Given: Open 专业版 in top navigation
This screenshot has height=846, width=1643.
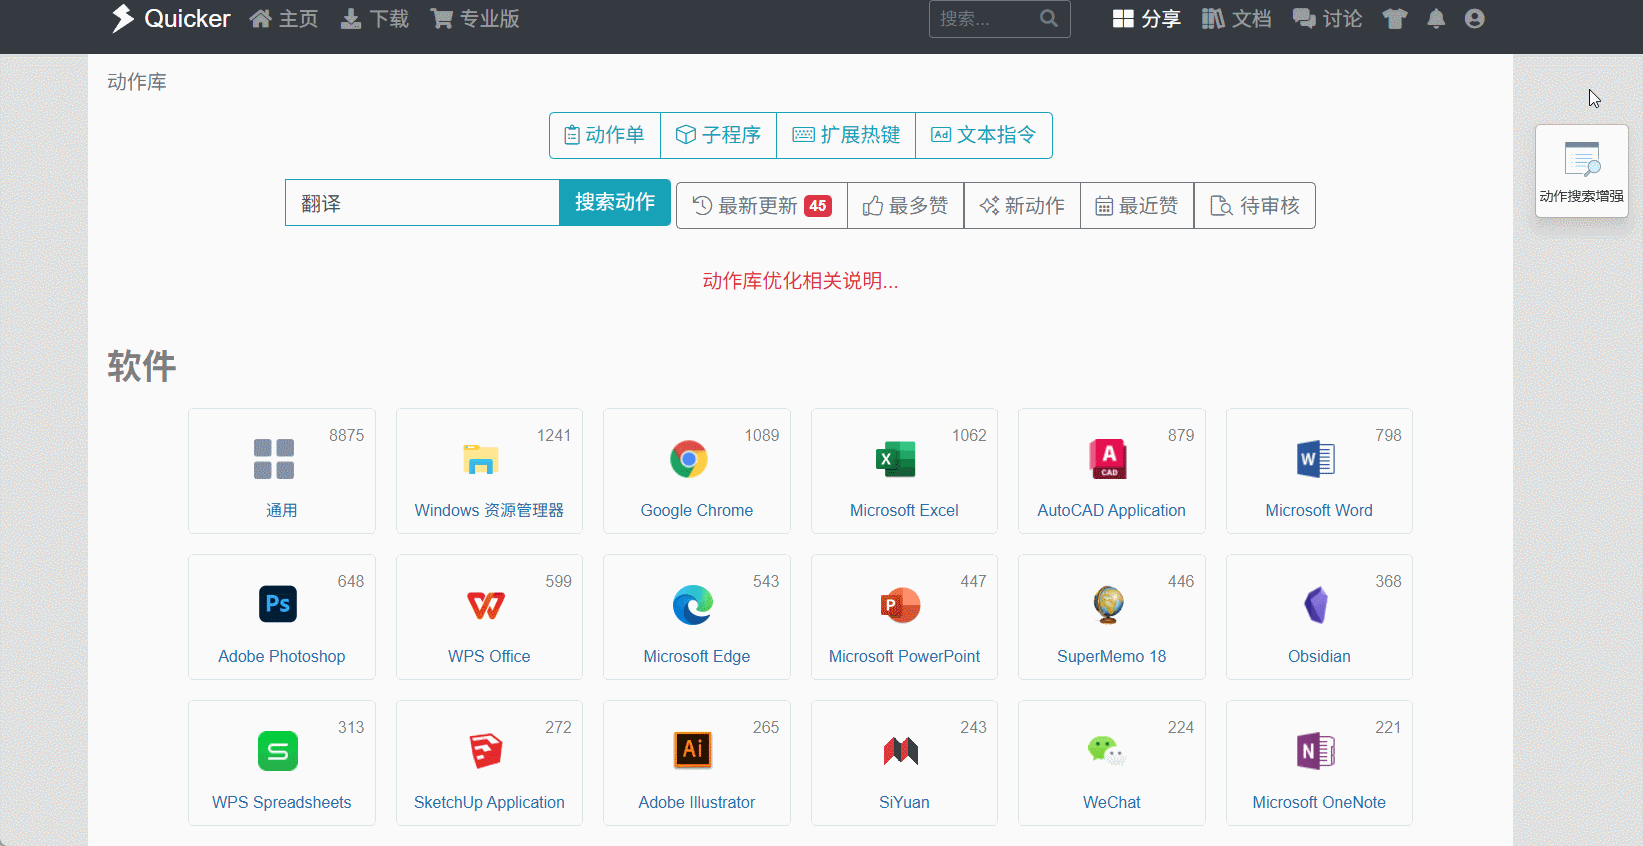Looking at the screenshot, I should coord(475,19).
